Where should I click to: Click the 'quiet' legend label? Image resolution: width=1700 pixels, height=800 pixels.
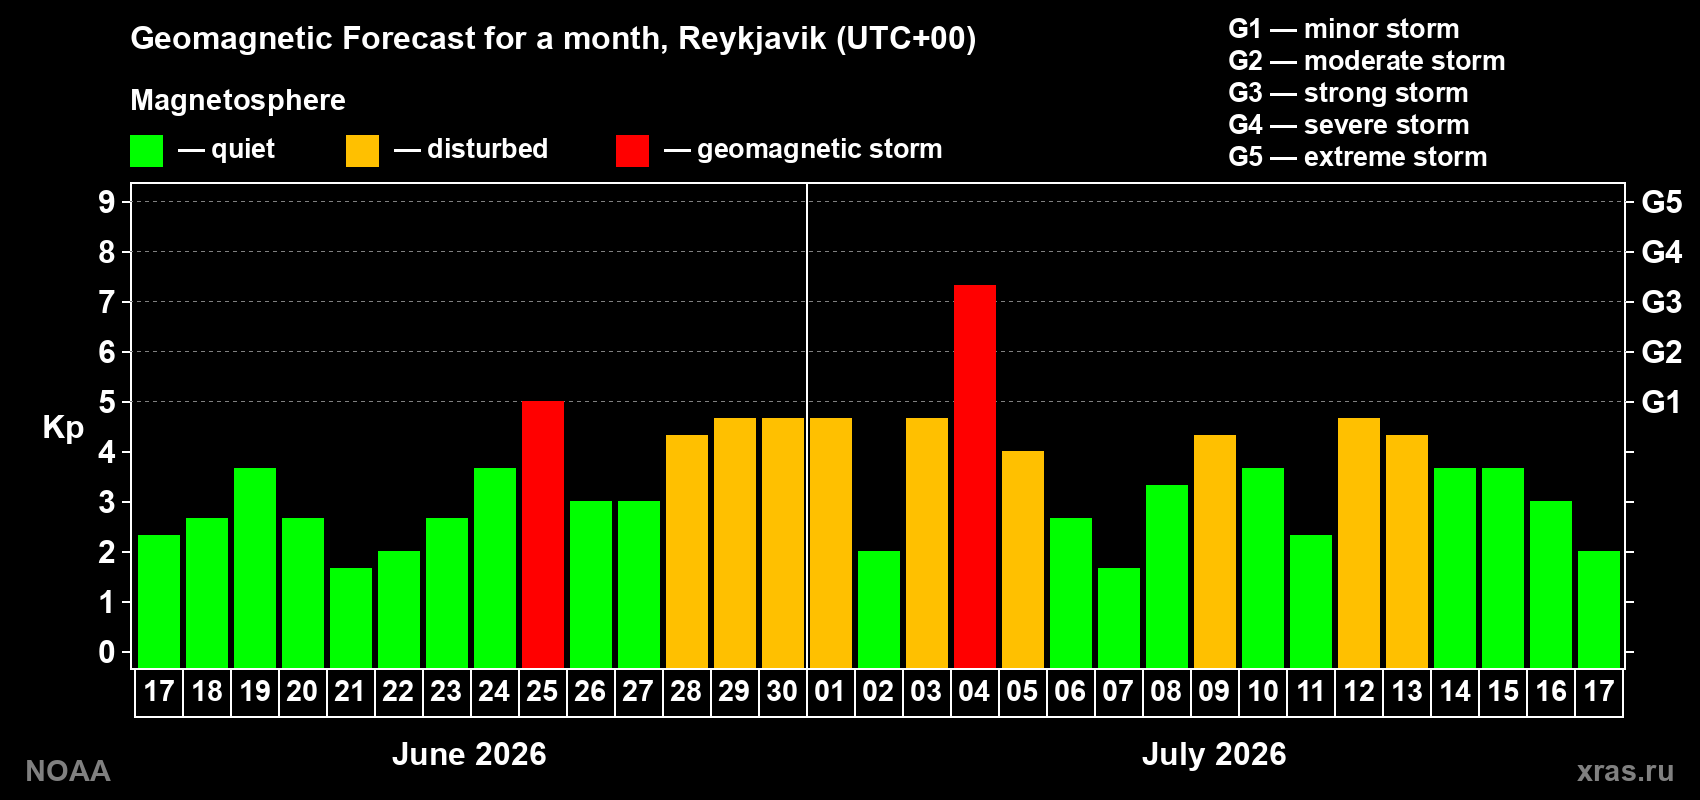pos(243,149)
